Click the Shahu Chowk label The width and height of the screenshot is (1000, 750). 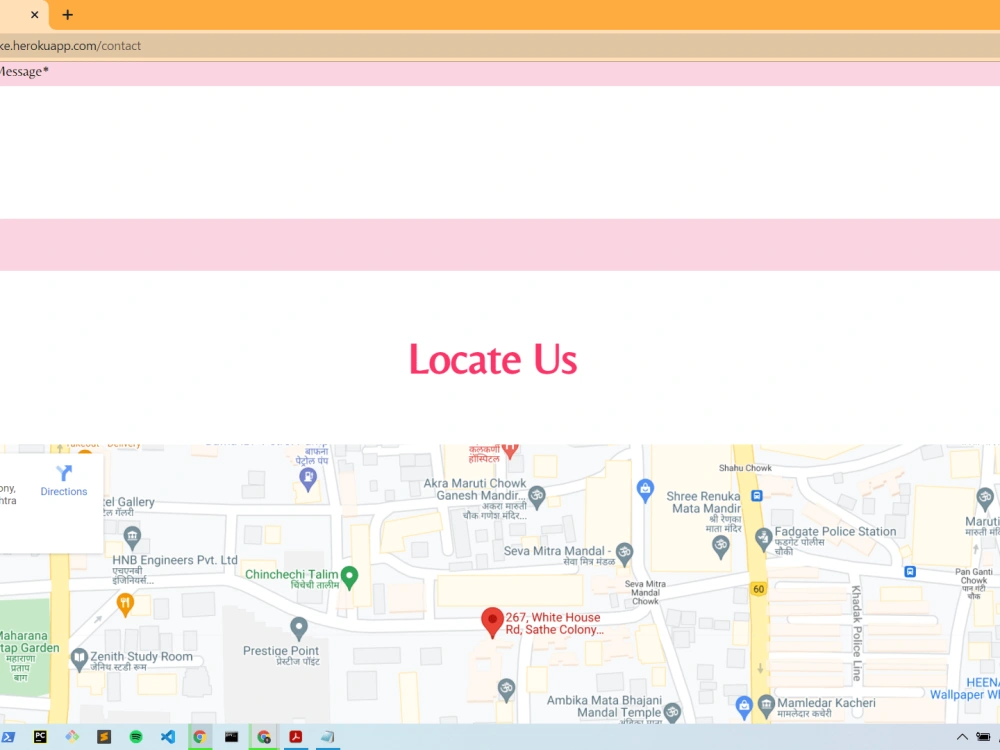pos(745,468)
